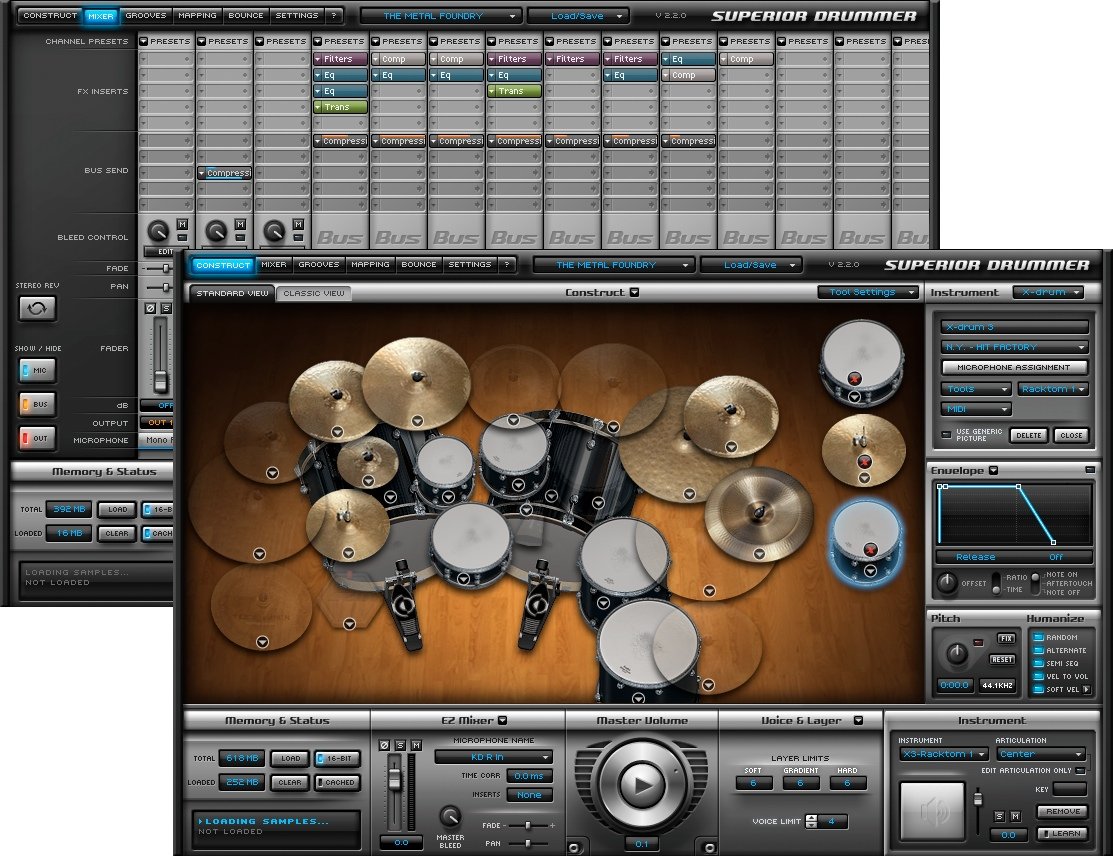The height and width of the screenshot is (856, 1113).
Task: Click the Envelope Offset knob
Action: click(947, 583)
